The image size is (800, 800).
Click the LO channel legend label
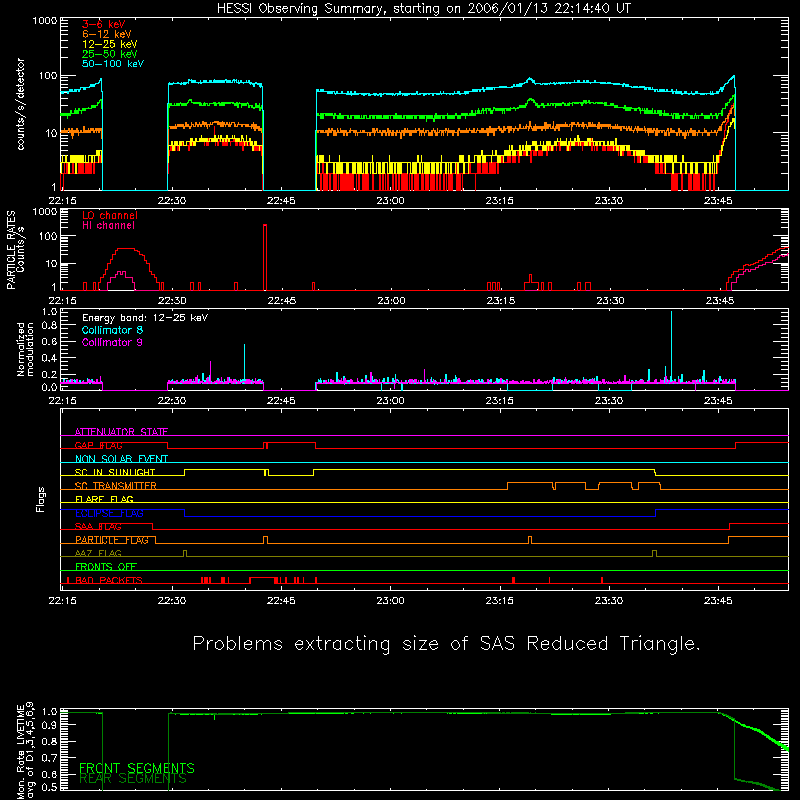pos(110,215)
